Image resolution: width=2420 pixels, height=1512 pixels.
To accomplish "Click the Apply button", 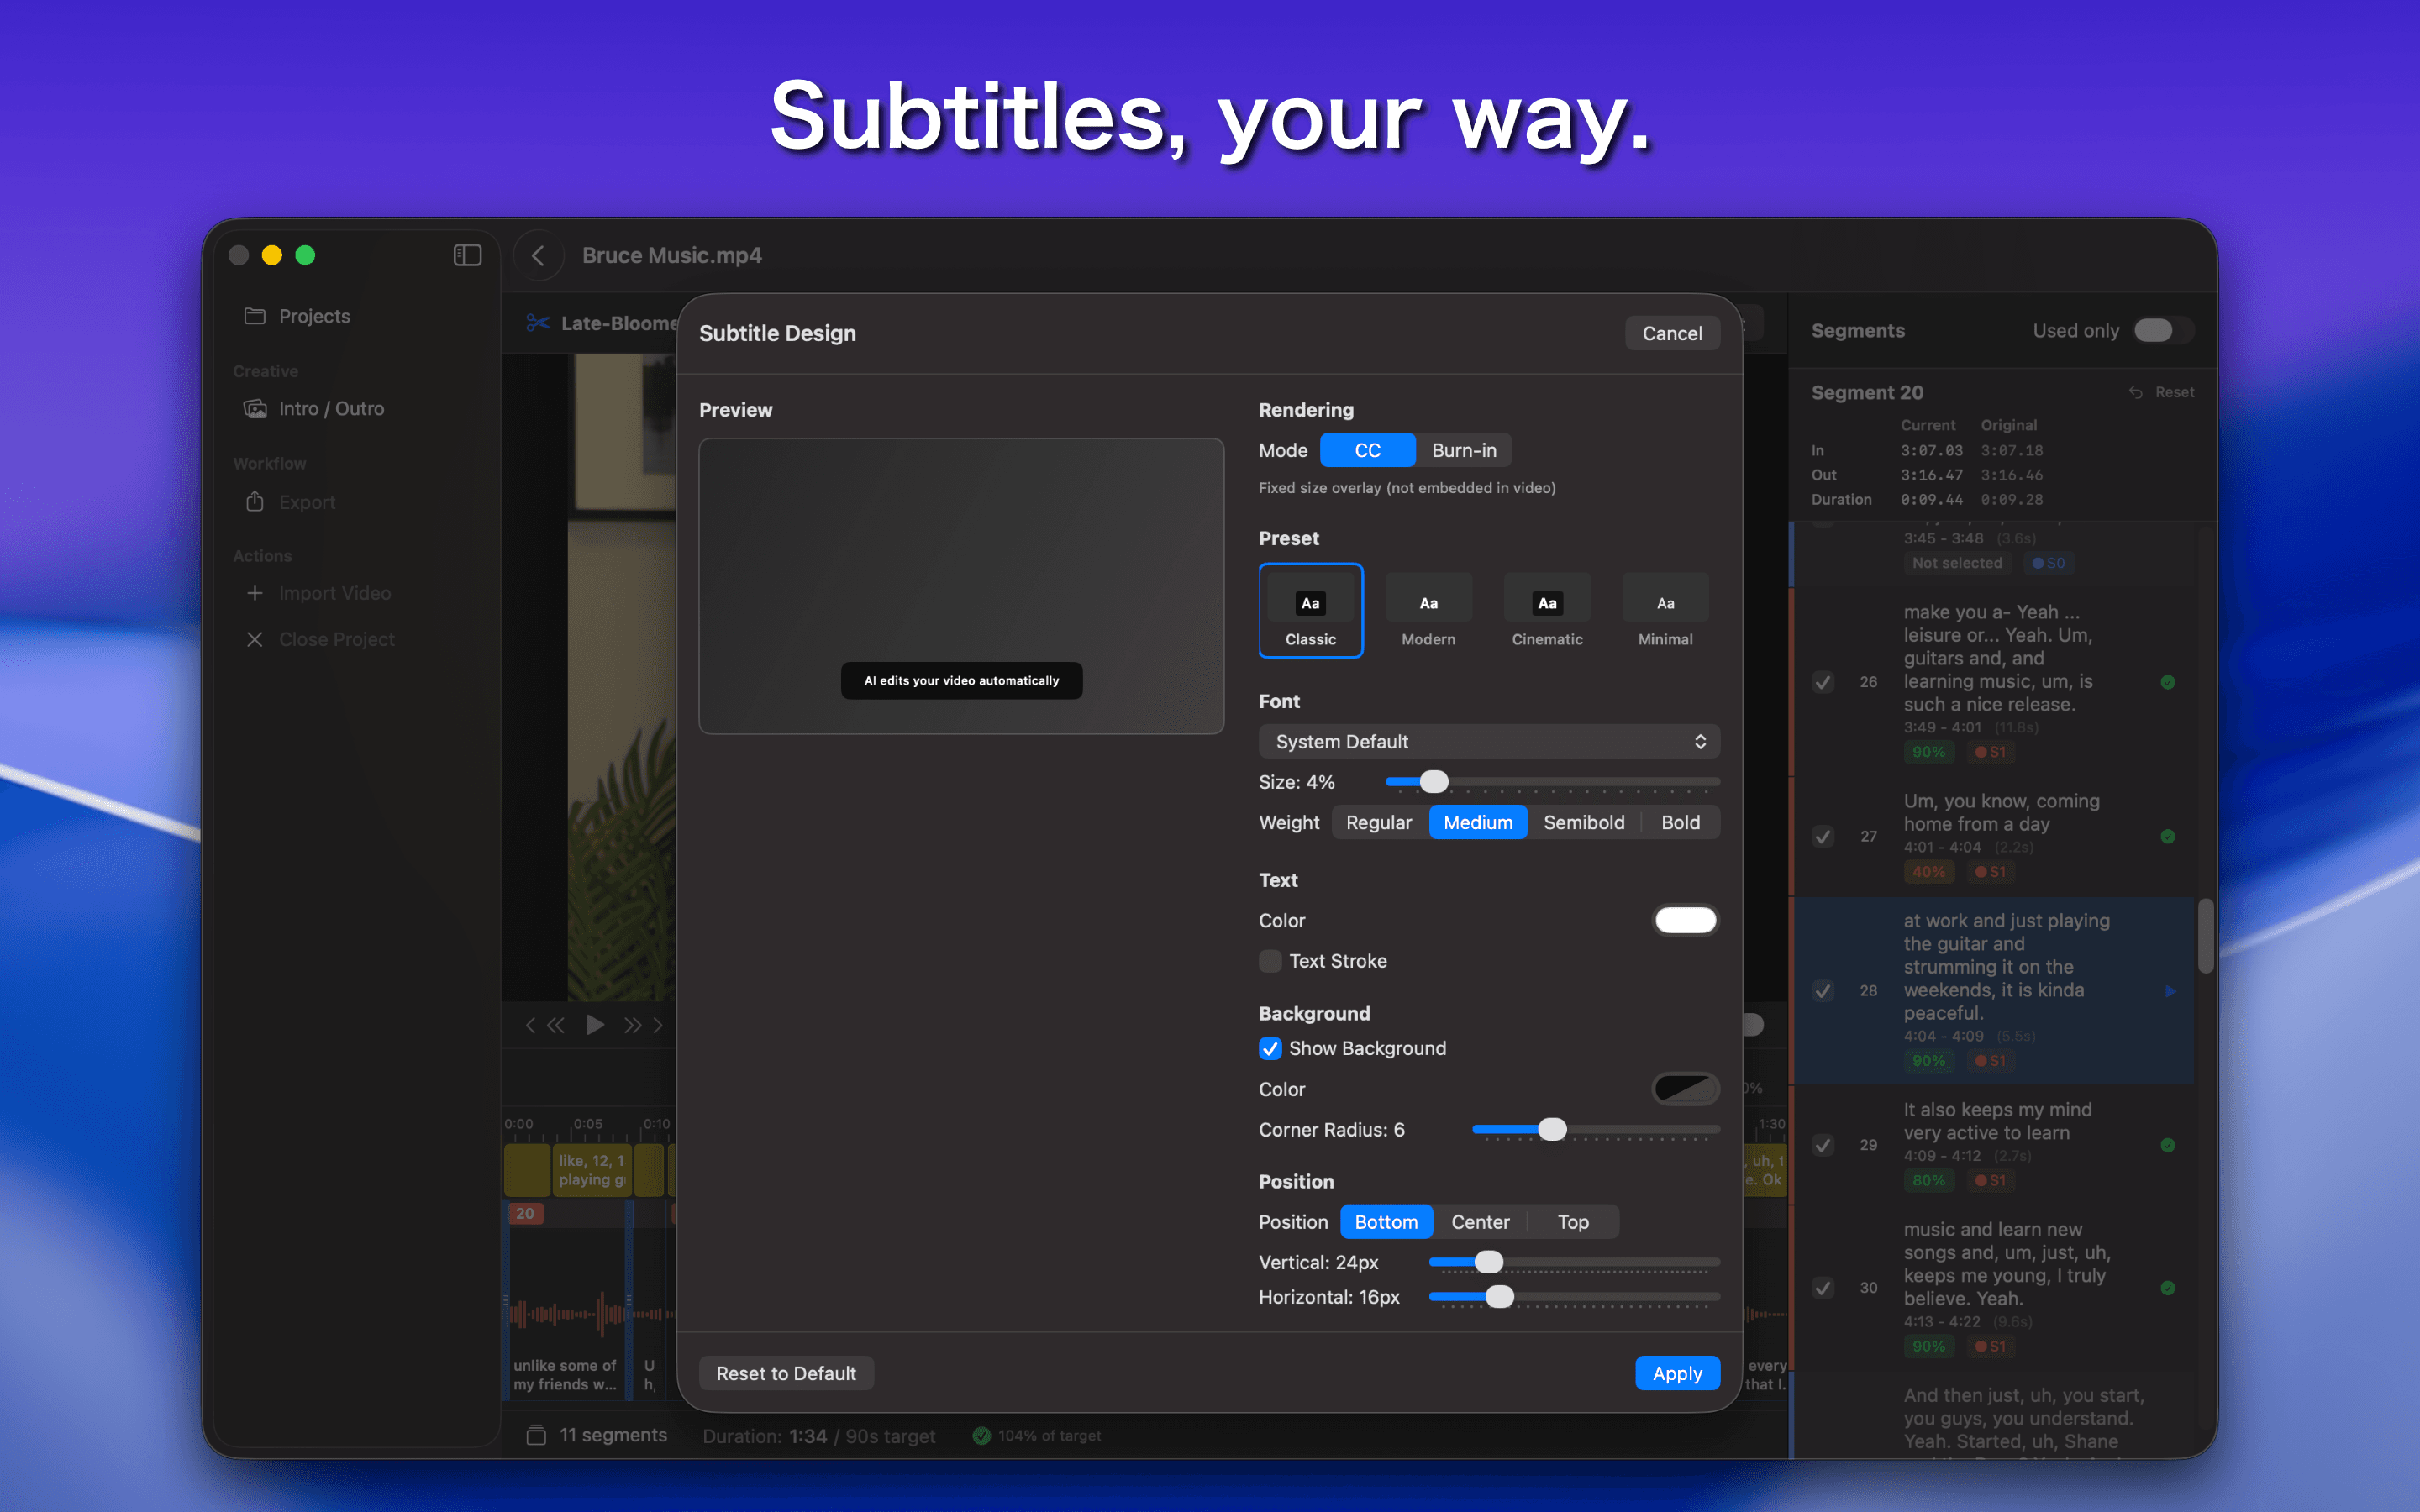I will coord(1677,1372).
